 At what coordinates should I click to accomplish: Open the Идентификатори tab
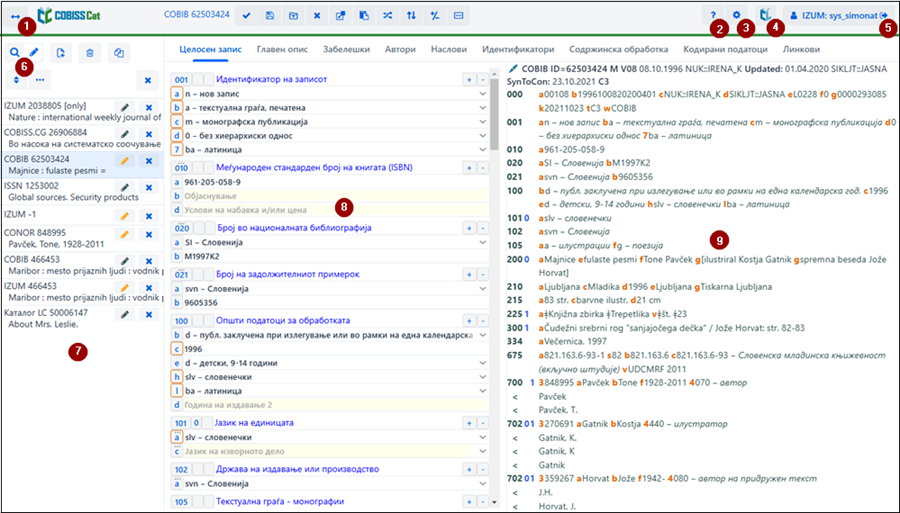tap(518, 49)
